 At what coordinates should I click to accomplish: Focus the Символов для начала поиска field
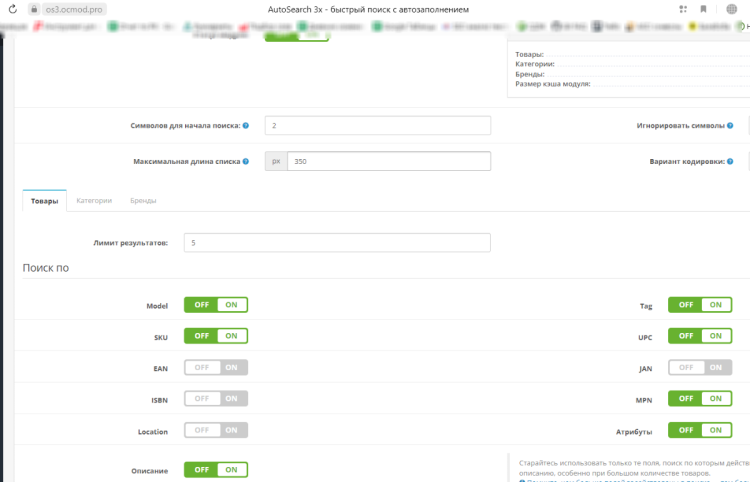[x=377, y=126]
